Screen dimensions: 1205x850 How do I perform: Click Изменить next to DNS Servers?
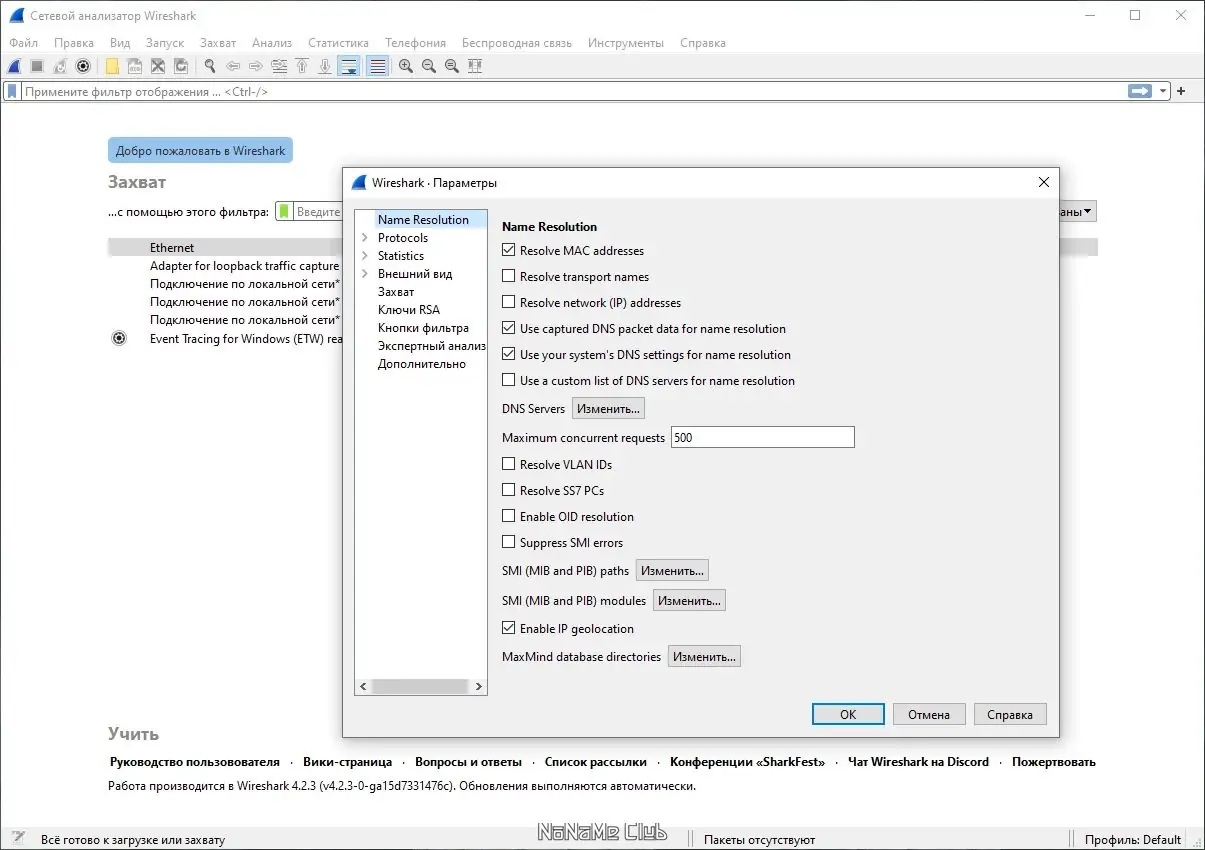pos(608,409)
